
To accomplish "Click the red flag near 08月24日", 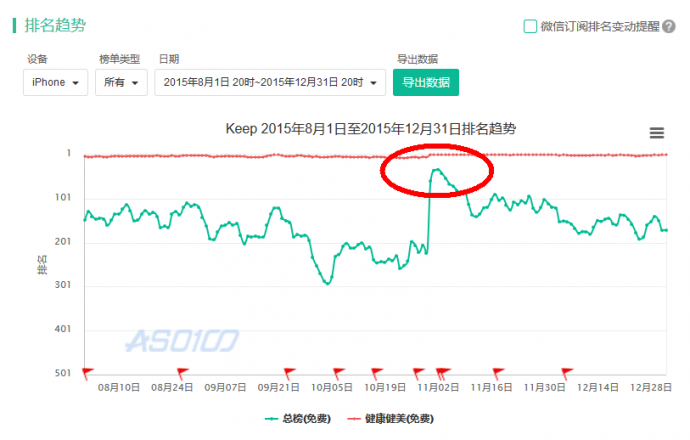I will pos(182,374).
